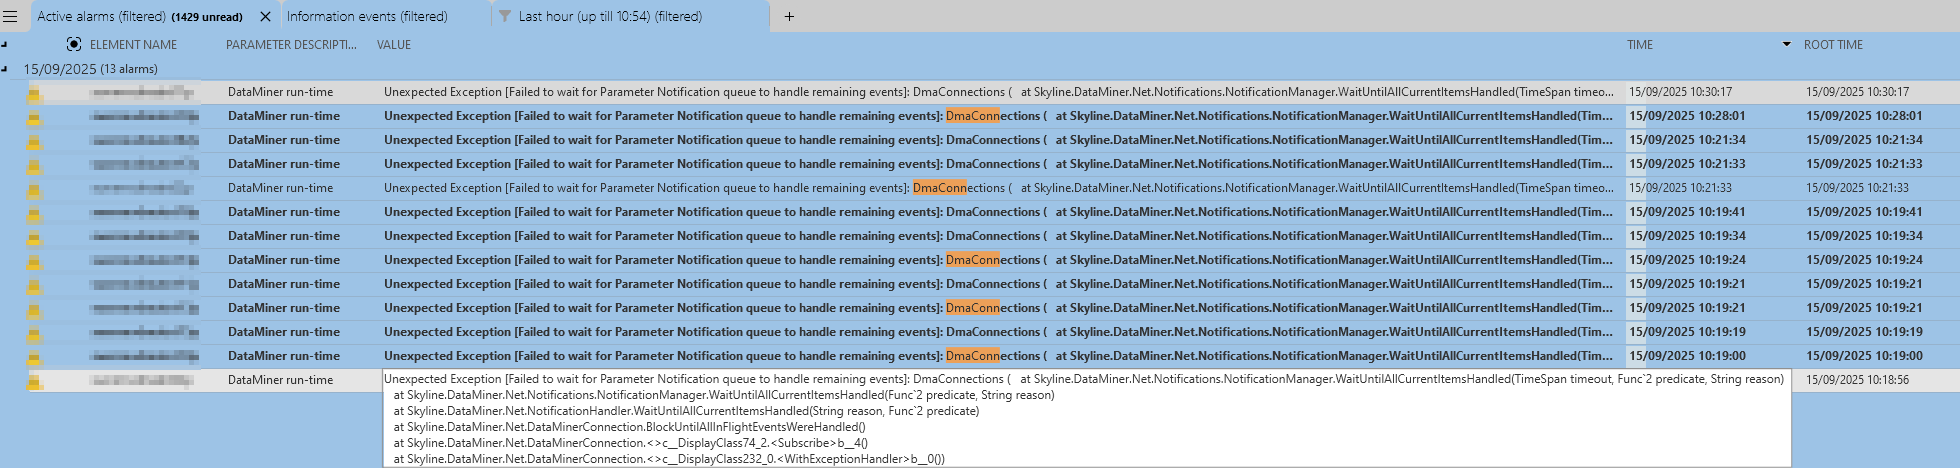Click DataMiner run-time in the 10:30:17 row

pos(280,92)
